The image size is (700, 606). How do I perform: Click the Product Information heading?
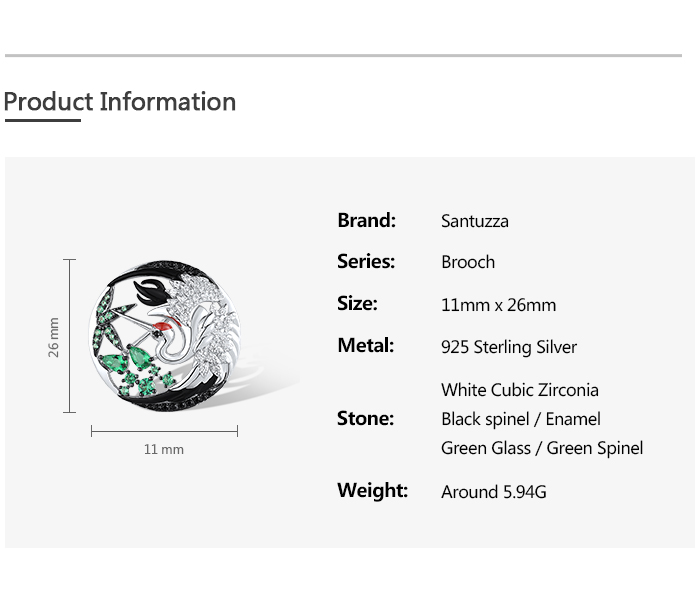pyautogui.click(x=120, y=102)
